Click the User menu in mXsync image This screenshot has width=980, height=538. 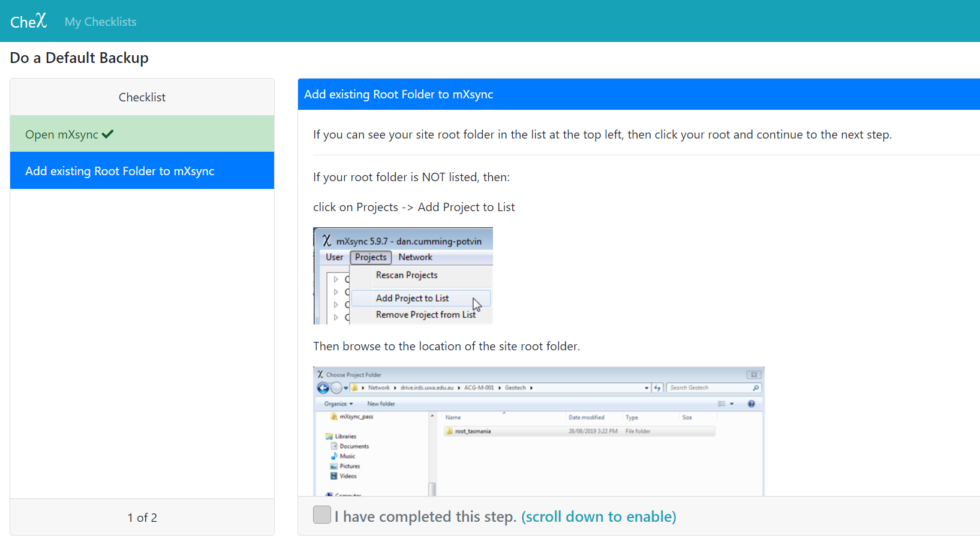coord(334,257)
